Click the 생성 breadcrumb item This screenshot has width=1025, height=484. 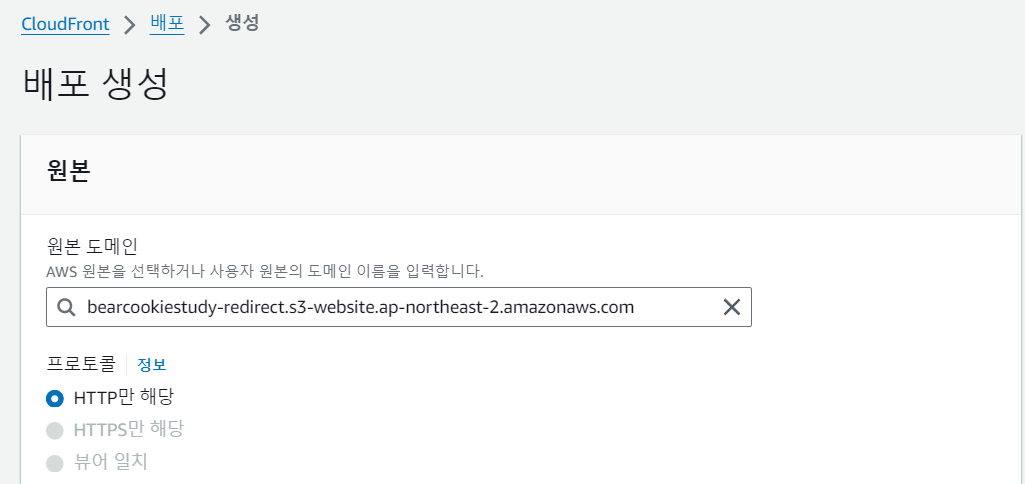tap(243, 24)
